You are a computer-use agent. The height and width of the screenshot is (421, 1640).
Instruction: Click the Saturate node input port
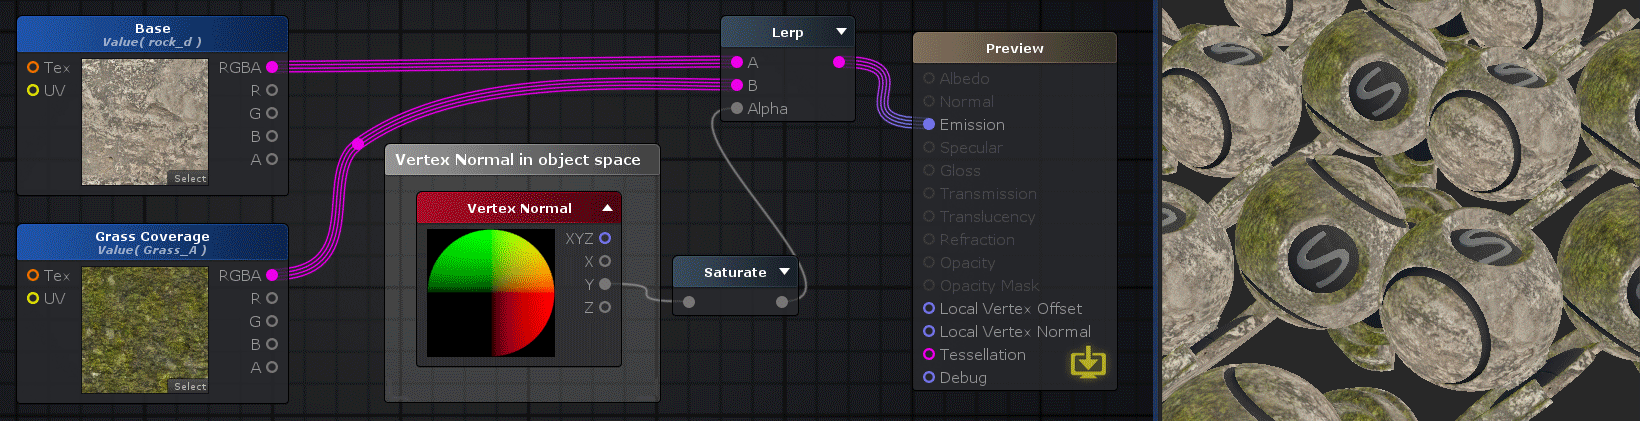tap(689, 301)
